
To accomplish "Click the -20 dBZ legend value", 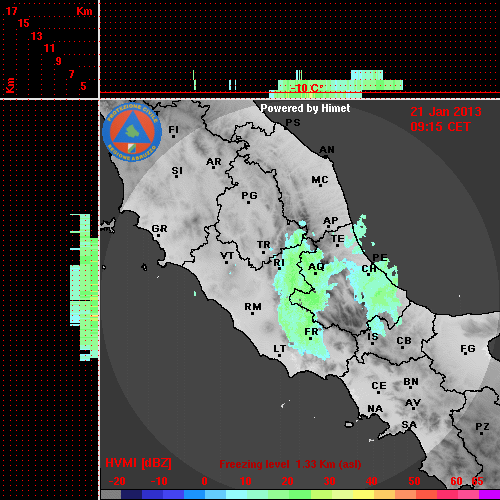I will (117, 481).
